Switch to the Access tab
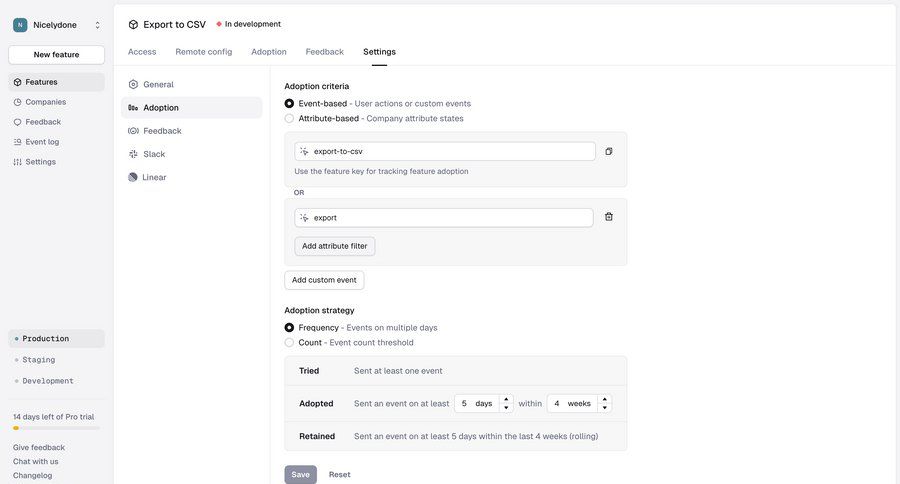Screen dimensions: 900x484 (142, 52)
